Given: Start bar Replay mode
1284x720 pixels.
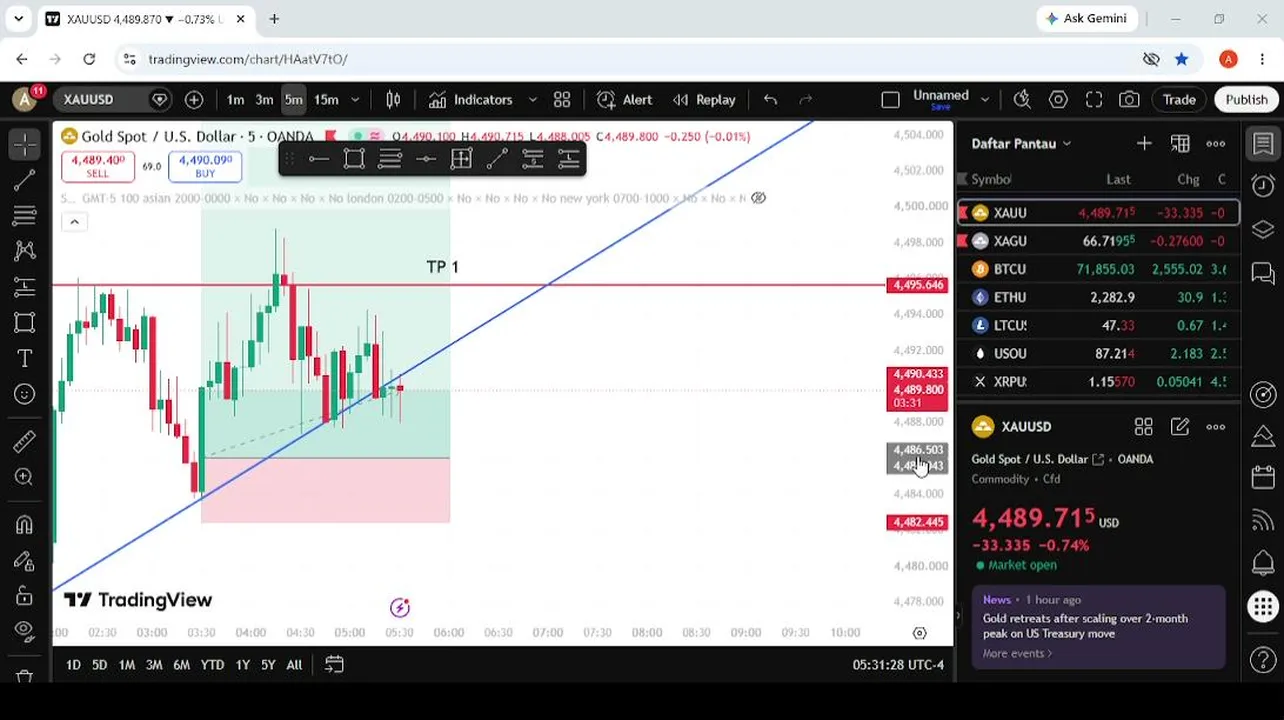Looking at the screenshot, I should click(x=704, y=99).
